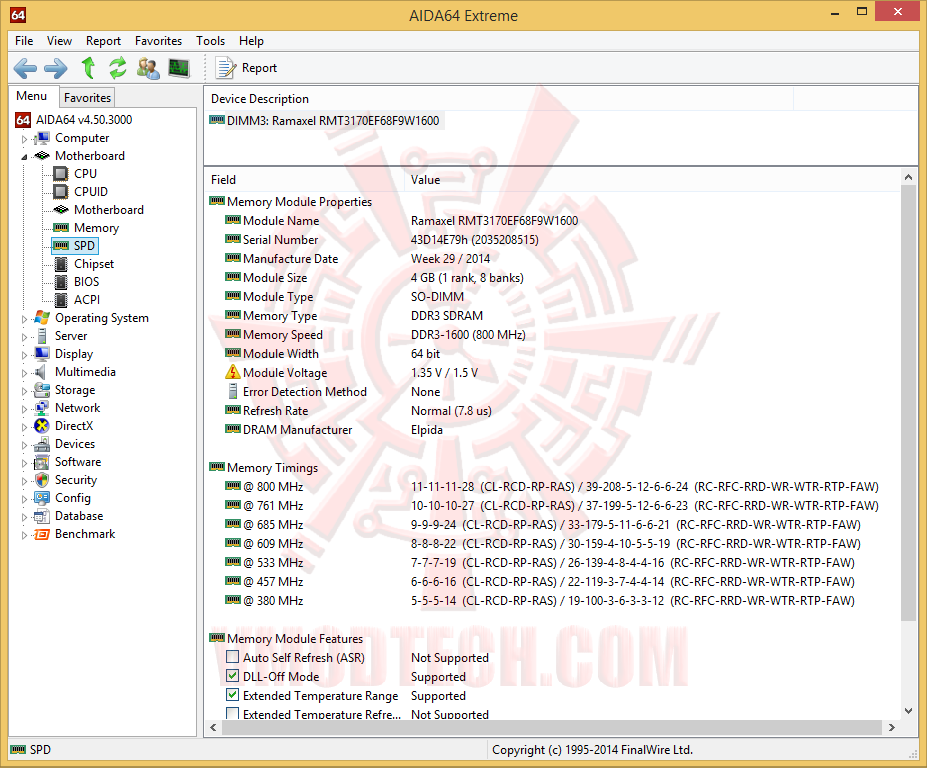Click the ACPI chip icon
The image size is (927, 768).
[x=61, y=300]
